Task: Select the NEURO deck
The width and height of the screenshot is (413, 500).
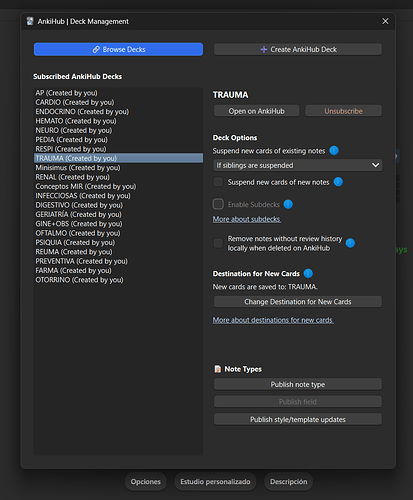Action: tap(118, 130)
